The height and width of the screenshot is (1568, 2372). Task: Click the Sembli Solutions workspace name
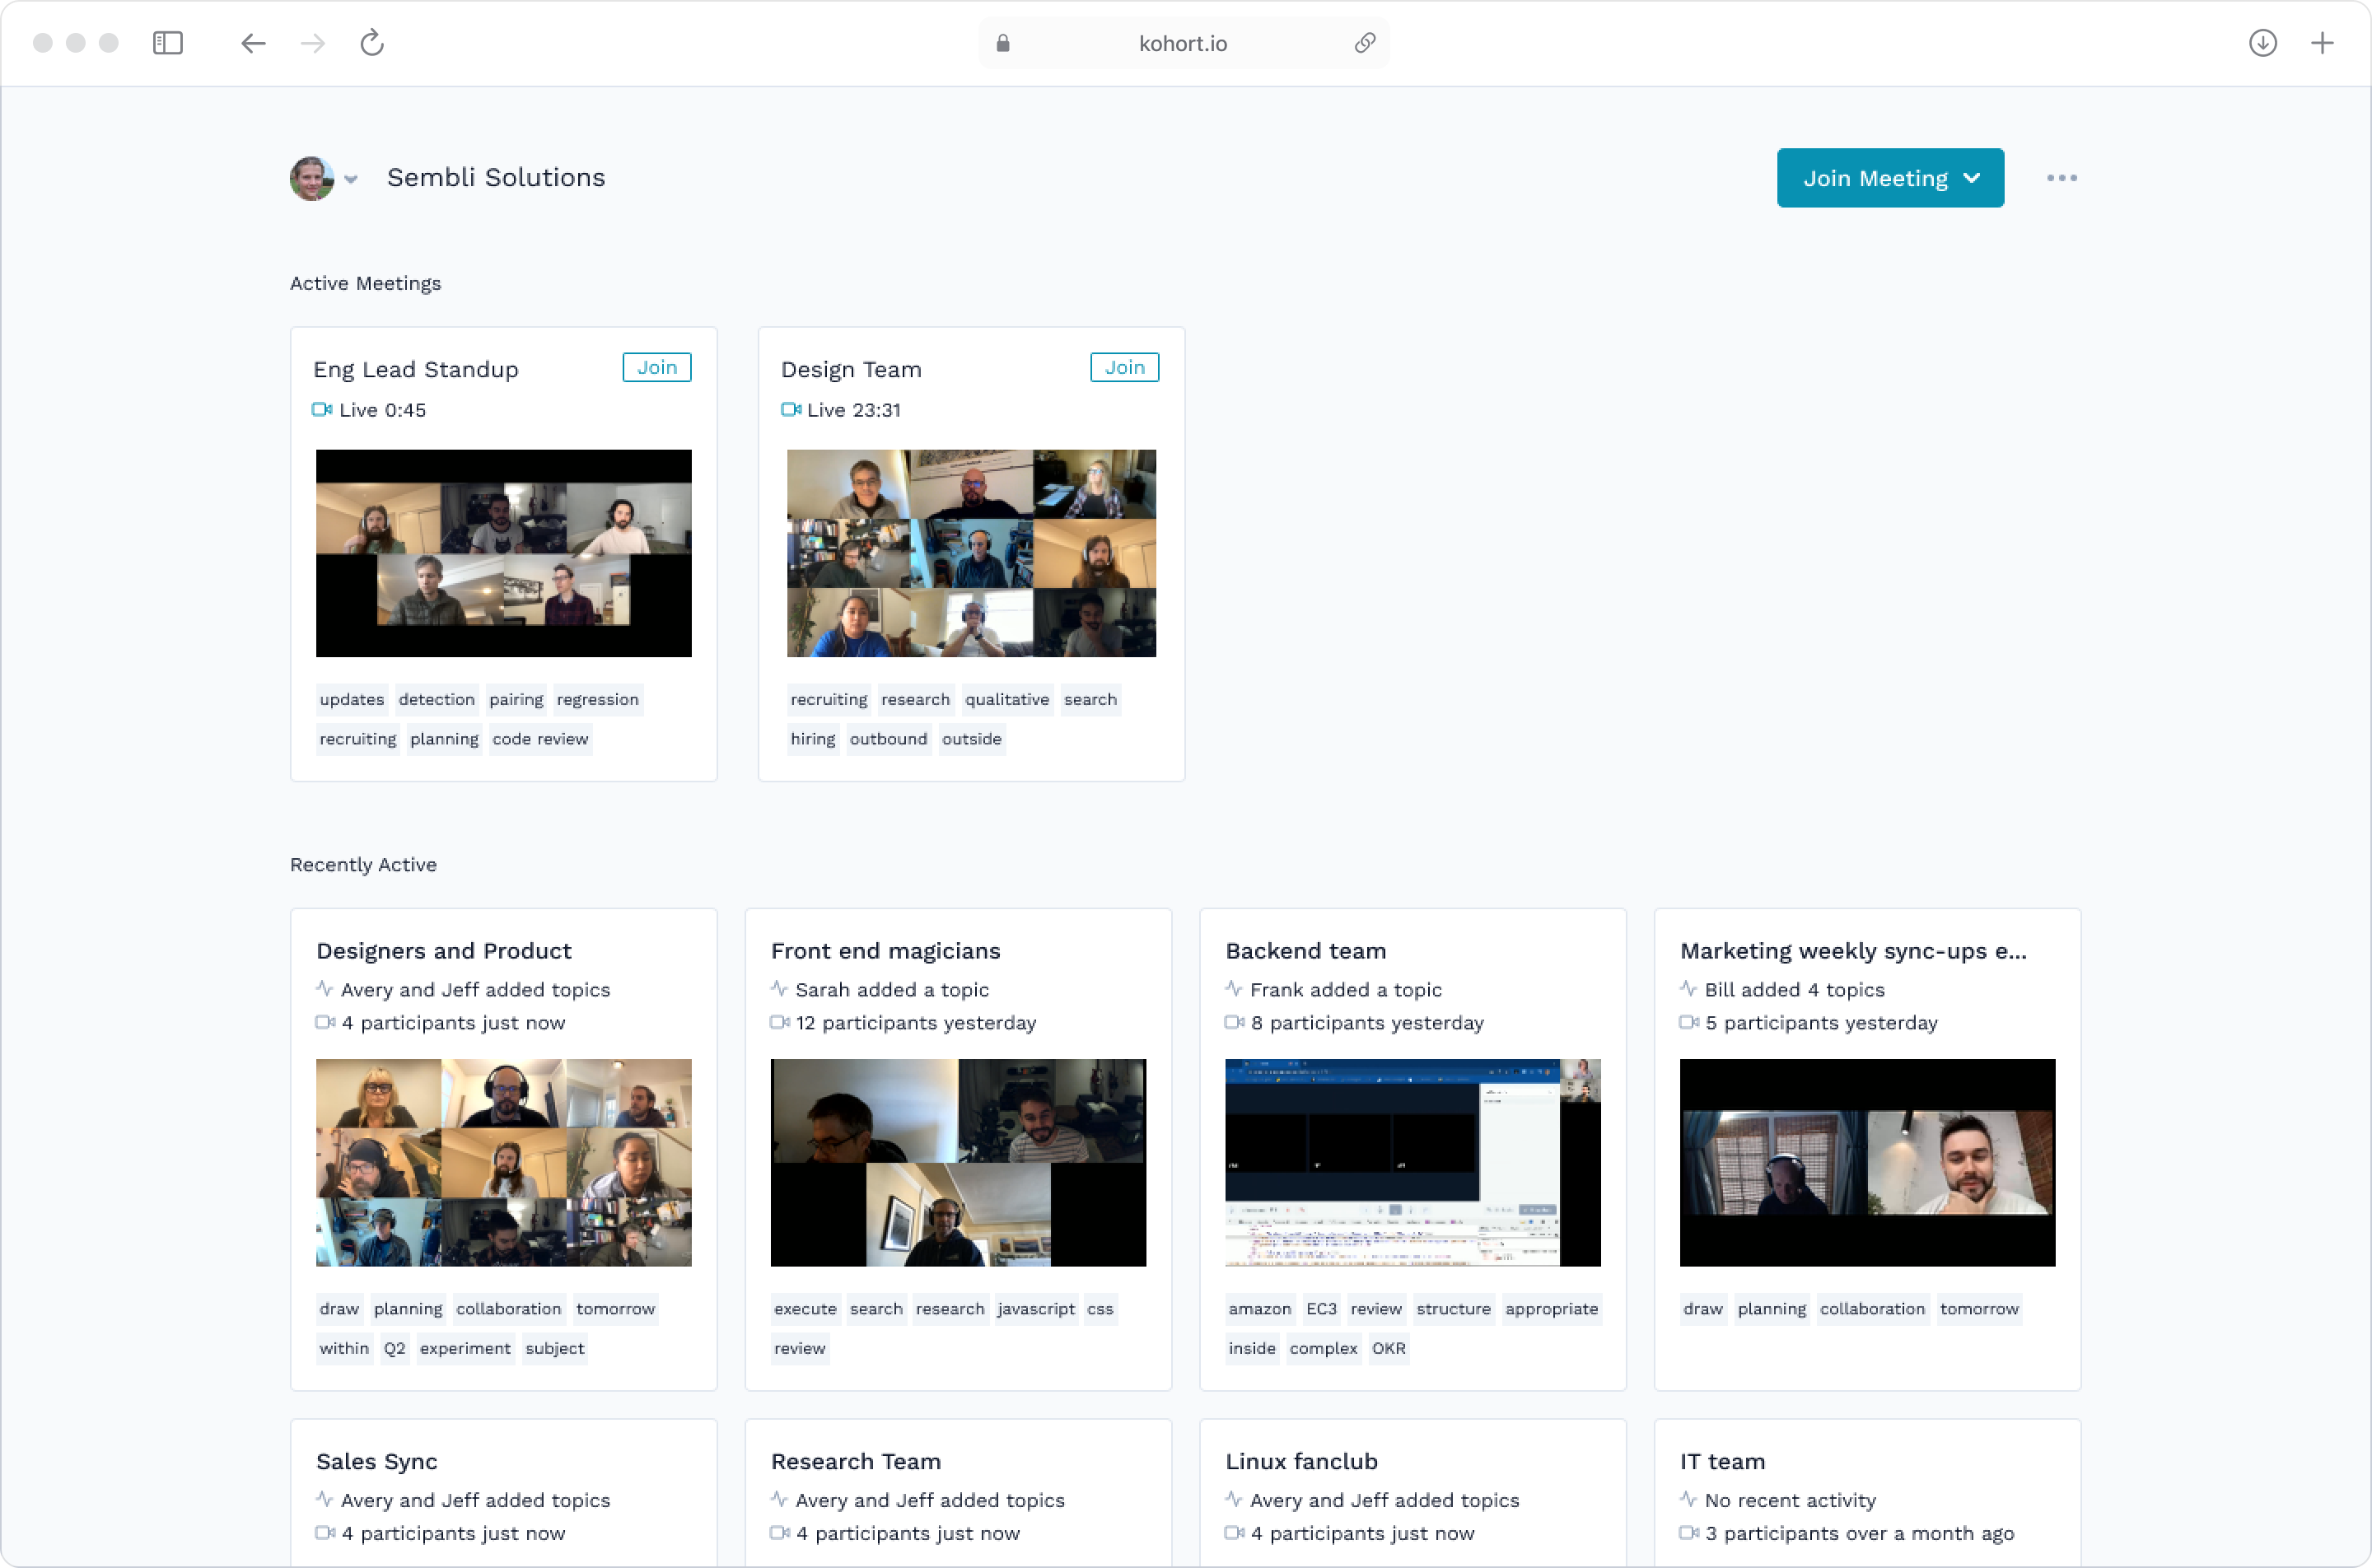(496, 178)
